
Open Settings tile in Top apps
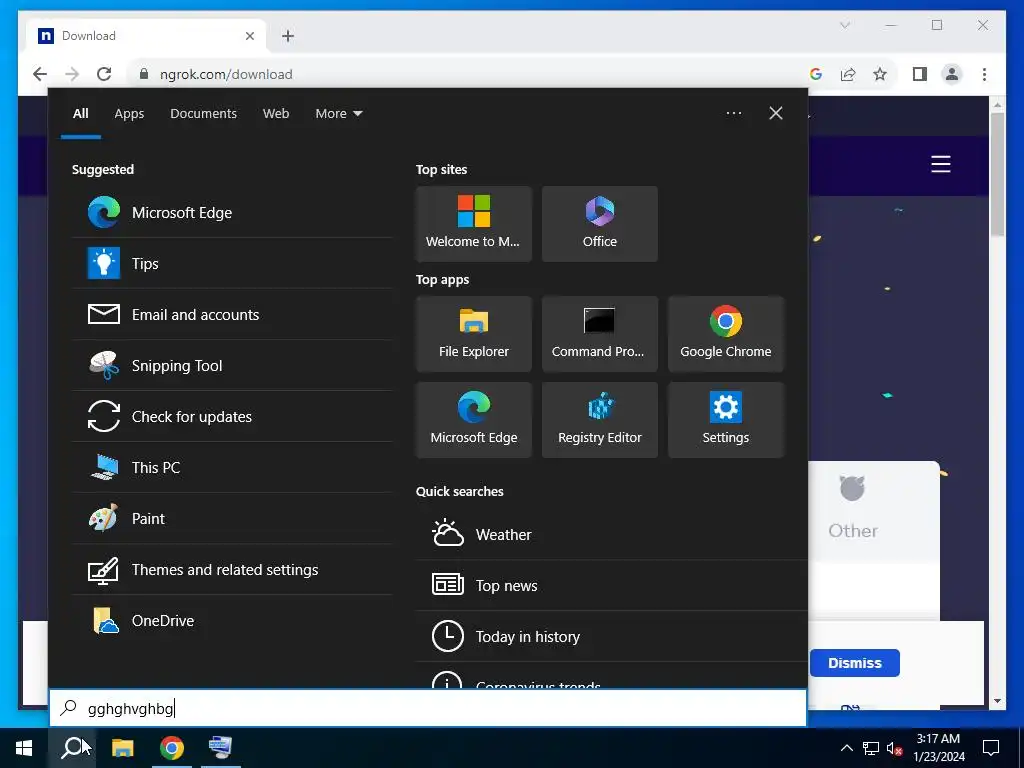pos(726,420)
